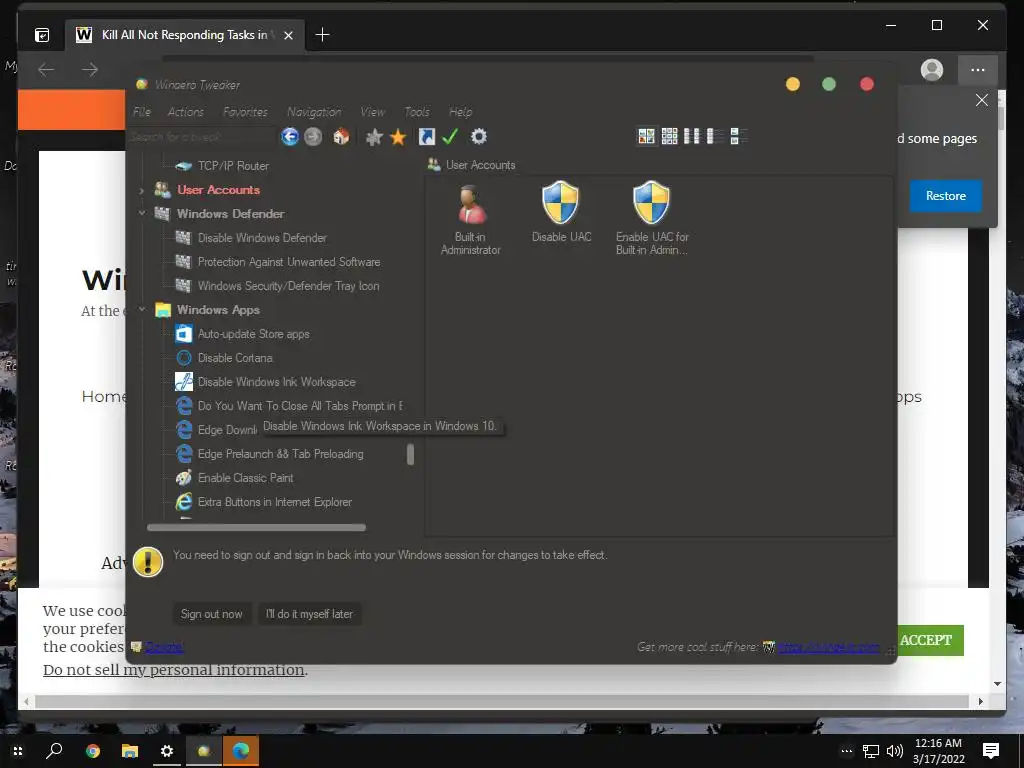Open the Built-in Administrator tweak icon
The height and width of the screenshot is (768, 1024).
coord(471,220)
